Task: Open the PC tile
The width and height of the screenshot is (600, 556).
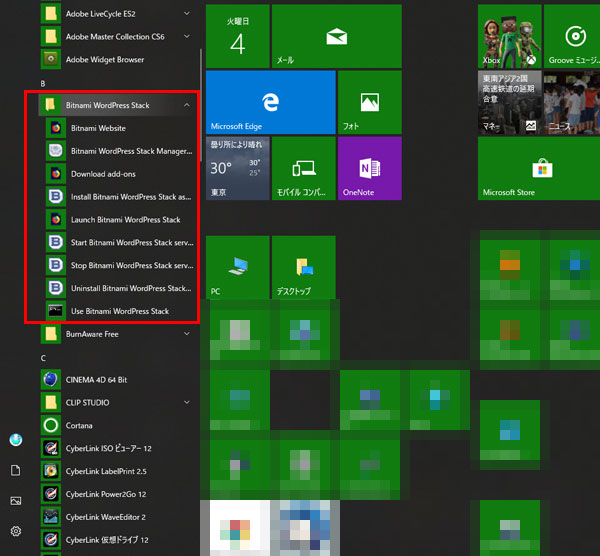Action: coord(238,267)
